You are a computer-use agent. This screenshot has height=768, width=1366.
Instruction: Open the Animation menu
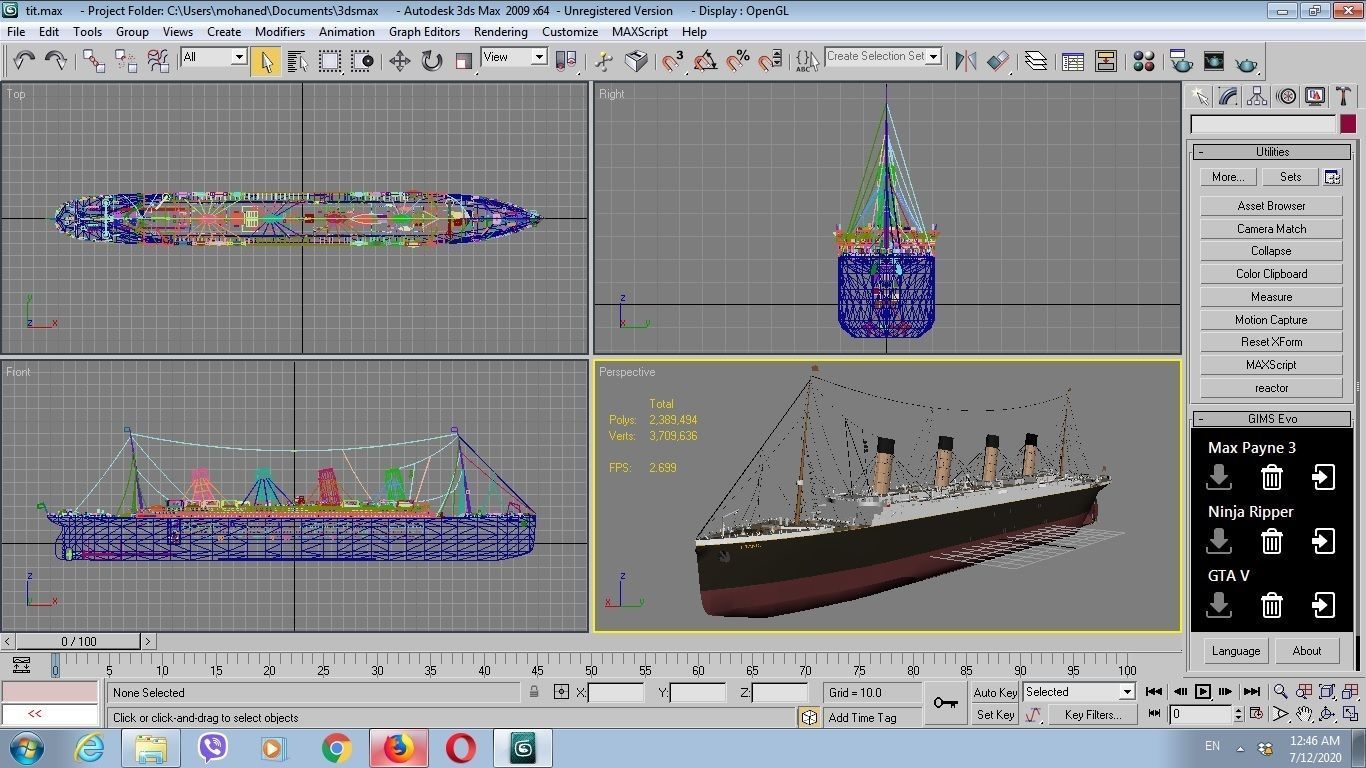point(347,31)
